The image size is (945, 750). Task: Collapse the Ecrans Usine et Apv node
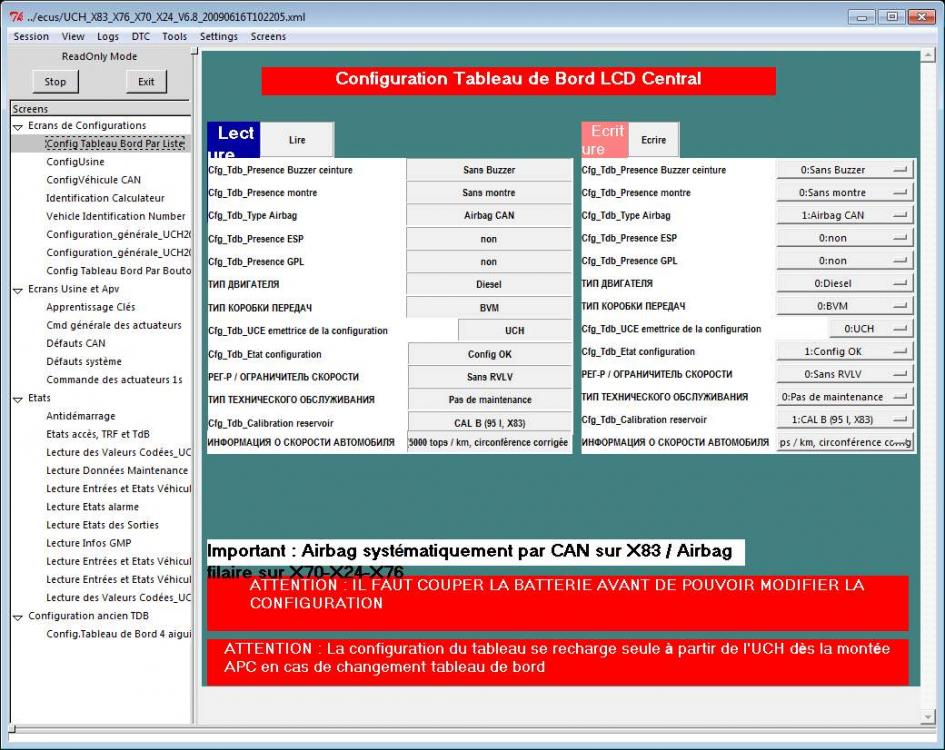point(18,290)
